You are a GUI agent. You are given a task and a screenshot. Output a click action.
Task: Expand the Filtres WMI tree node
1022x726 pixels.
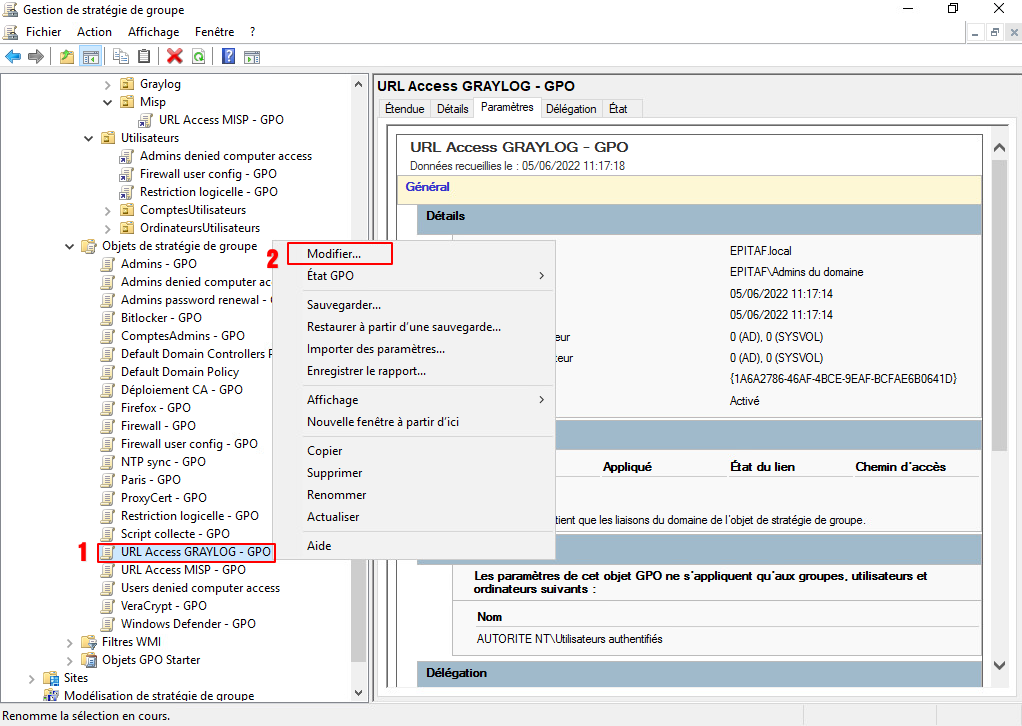pos(70,642)
